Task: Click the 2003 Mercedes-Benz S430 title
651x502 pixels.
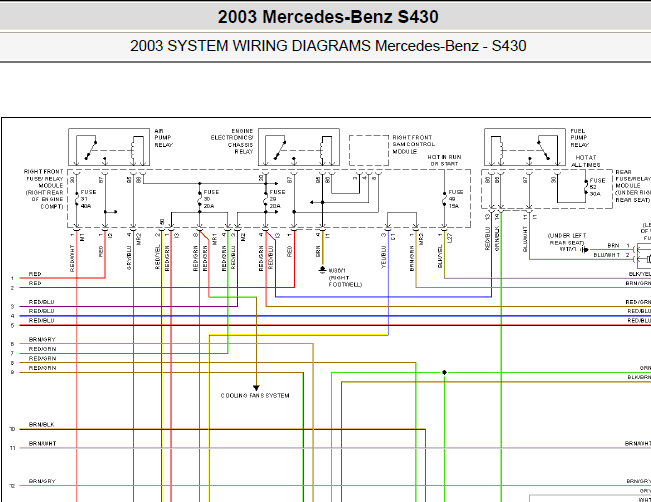Action: tap(328, 17)
